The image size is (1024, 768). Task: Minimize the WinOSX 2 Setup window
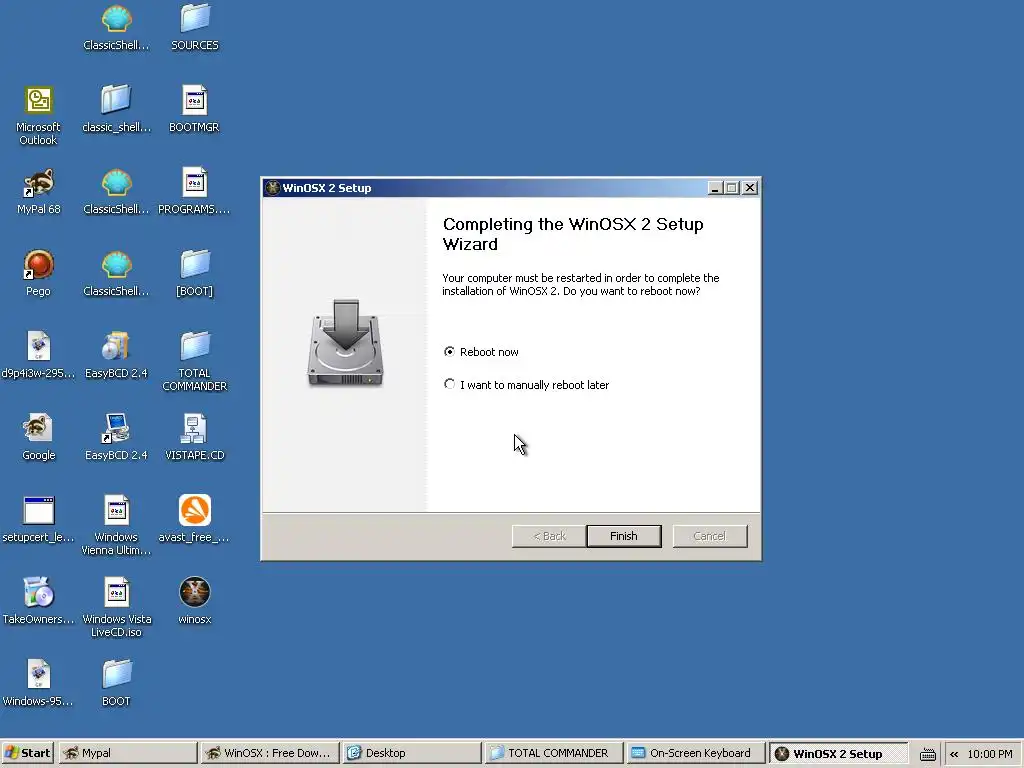(716, 188)
